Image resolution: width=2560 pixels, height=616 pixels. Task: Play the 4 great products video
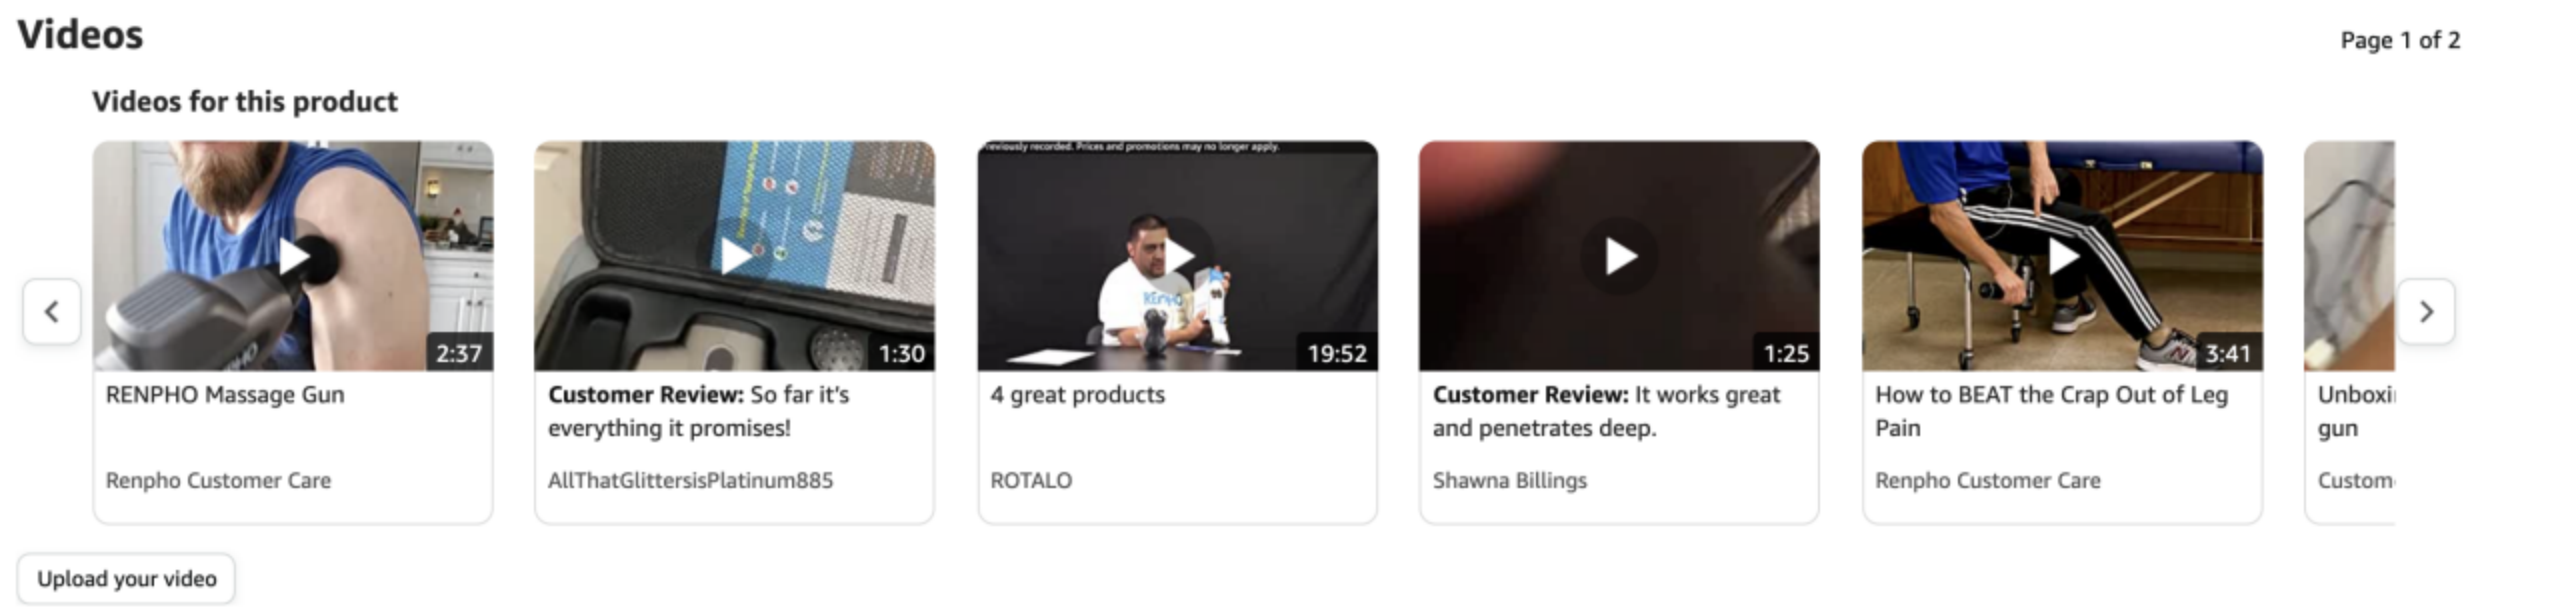pyautogui.click(x=1178, y=256)
